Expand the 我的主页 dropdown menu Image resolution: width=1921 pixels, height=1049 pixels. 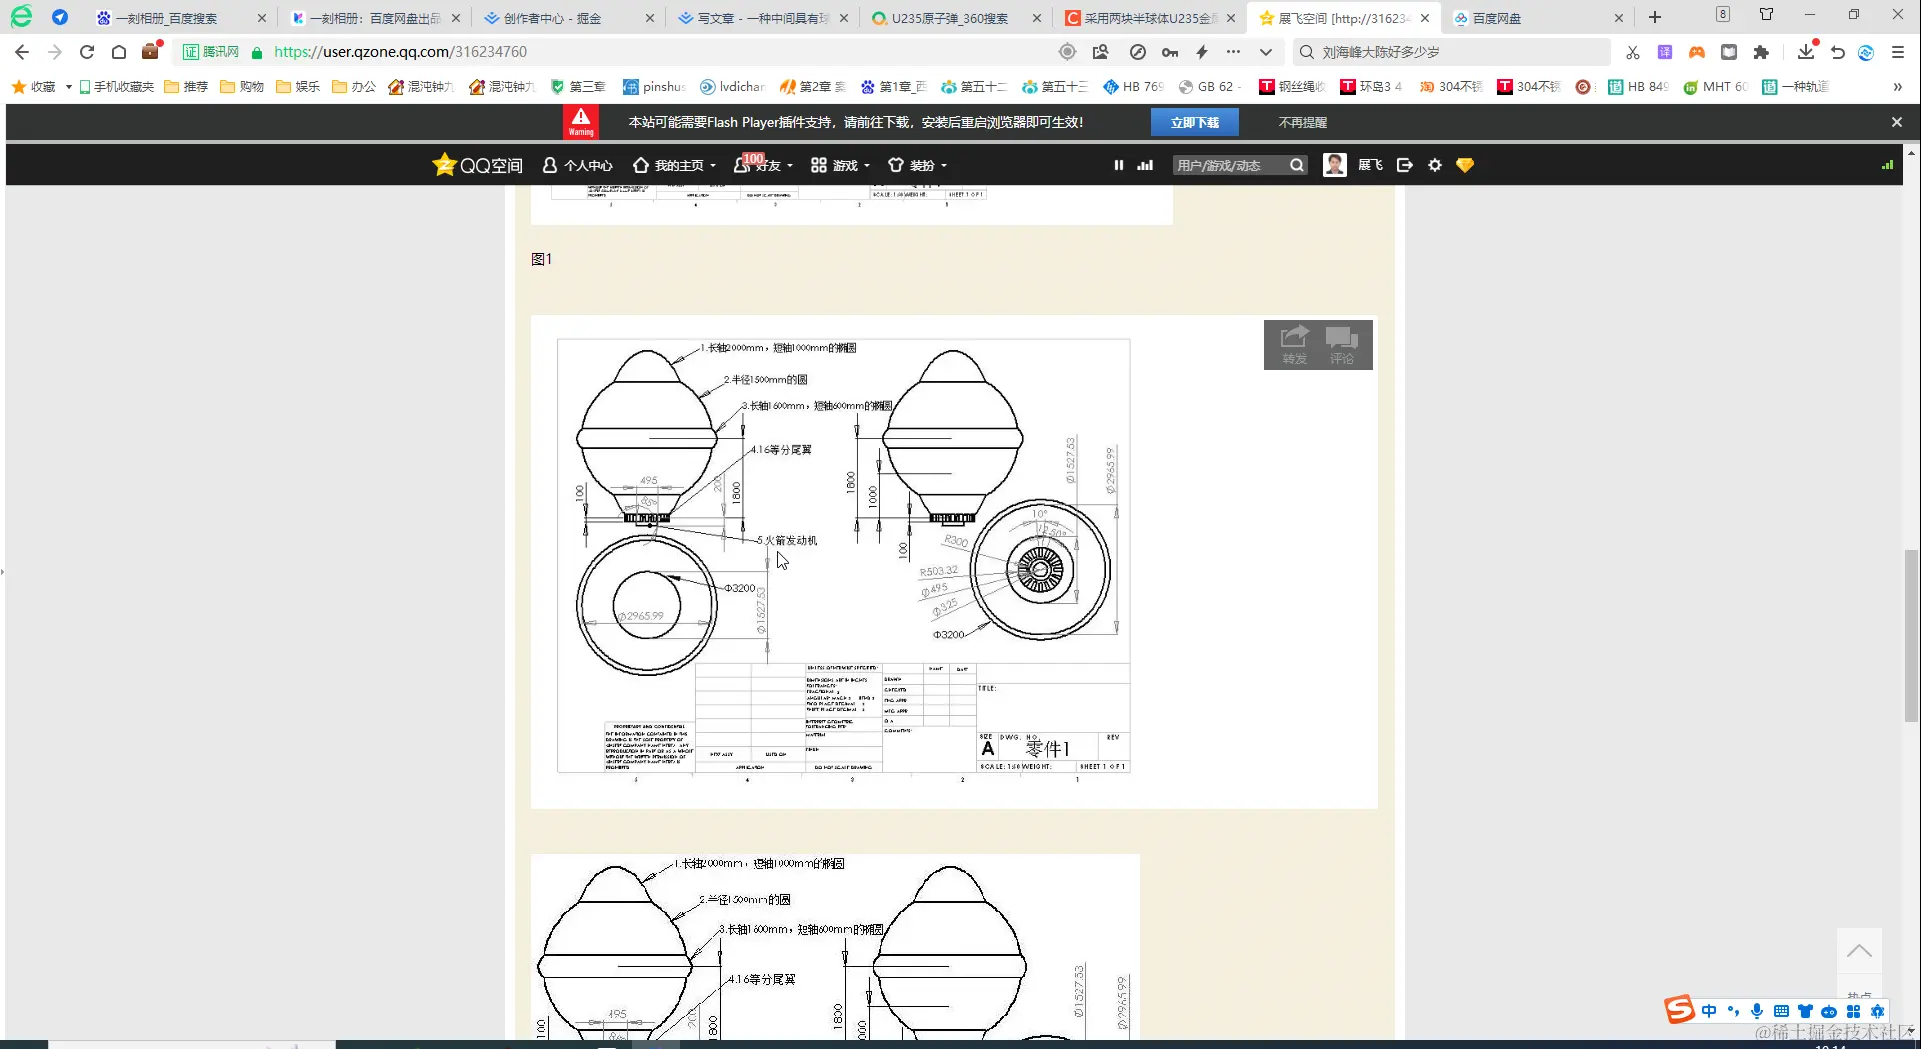click(x=713, y=166)
